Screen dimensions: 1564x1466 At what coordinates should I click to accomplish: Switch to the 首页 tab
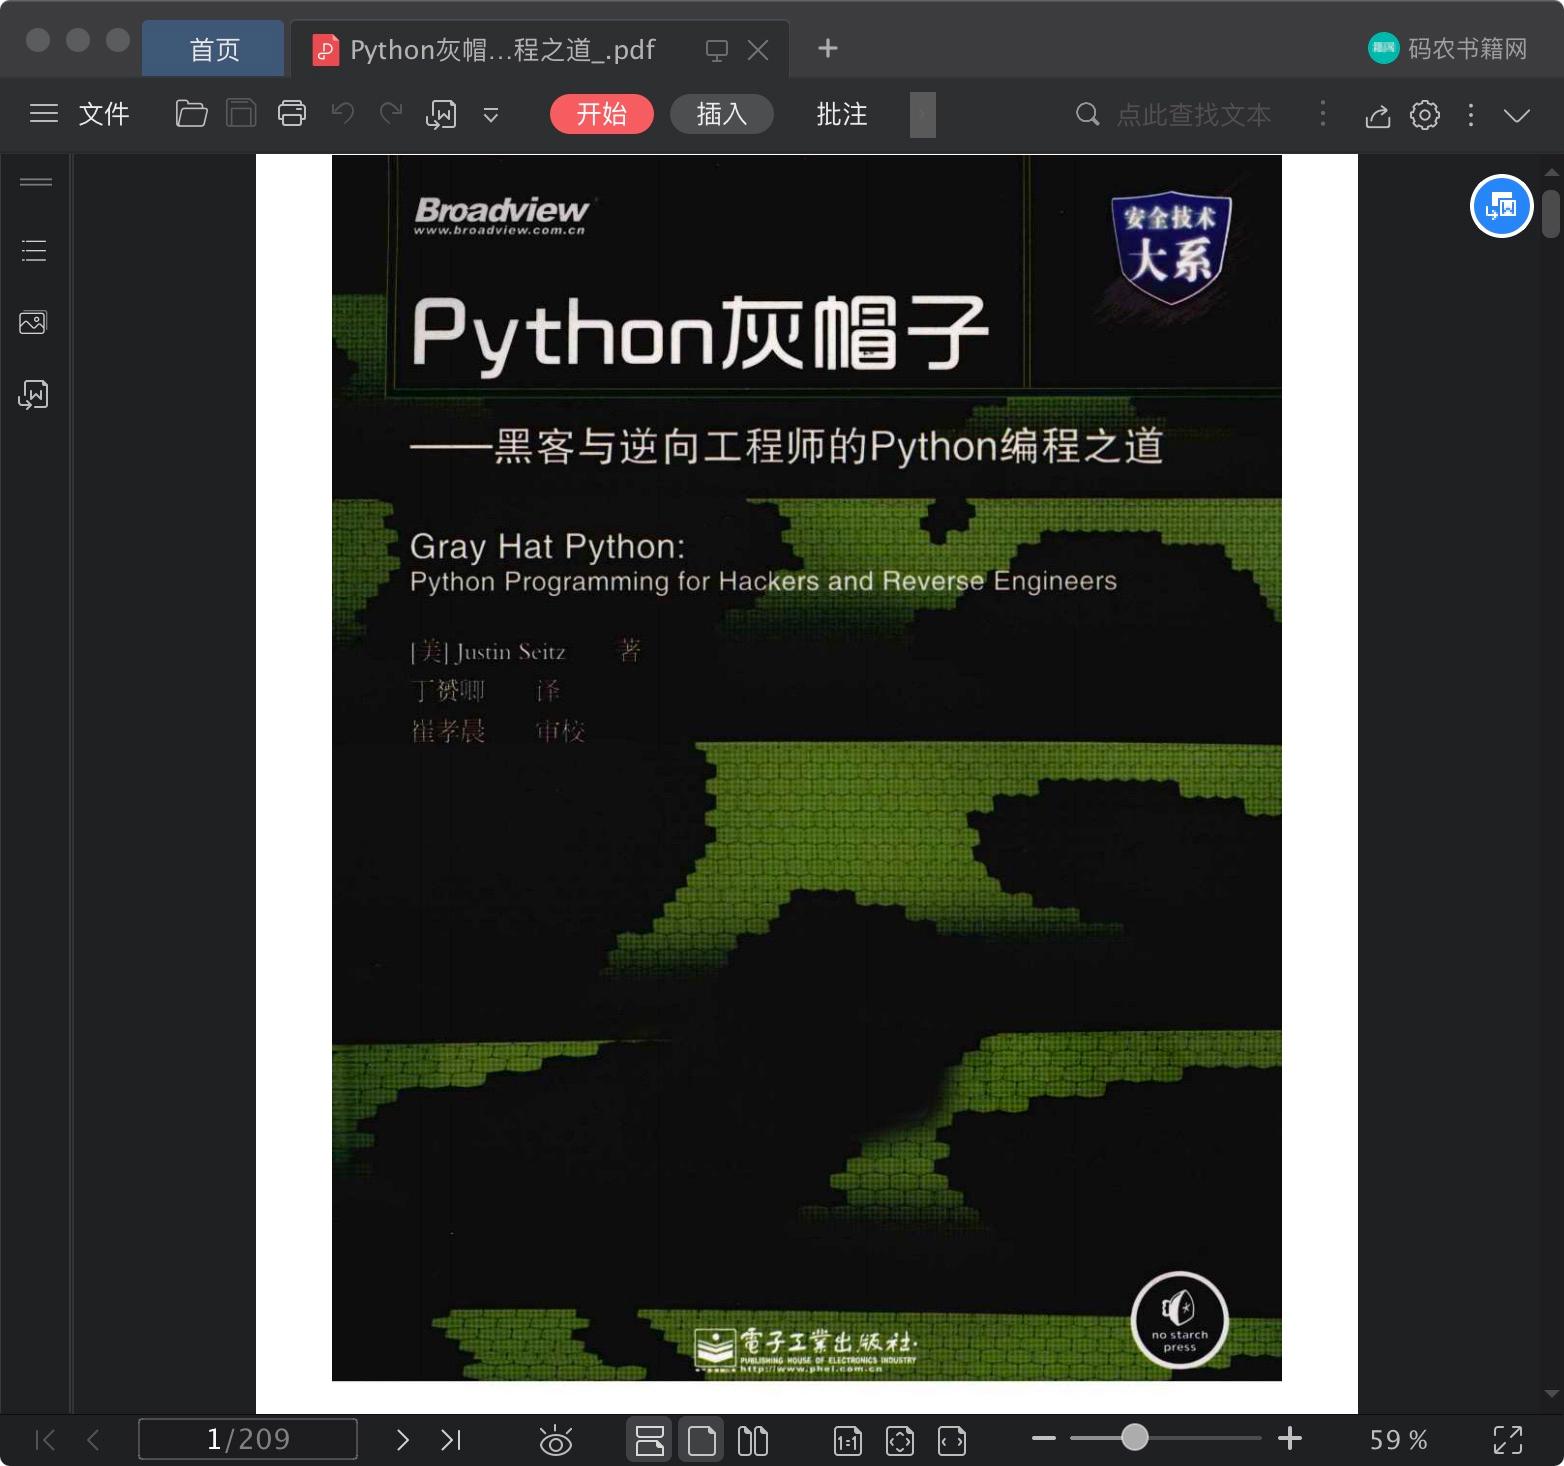click(x=214, y=49)
